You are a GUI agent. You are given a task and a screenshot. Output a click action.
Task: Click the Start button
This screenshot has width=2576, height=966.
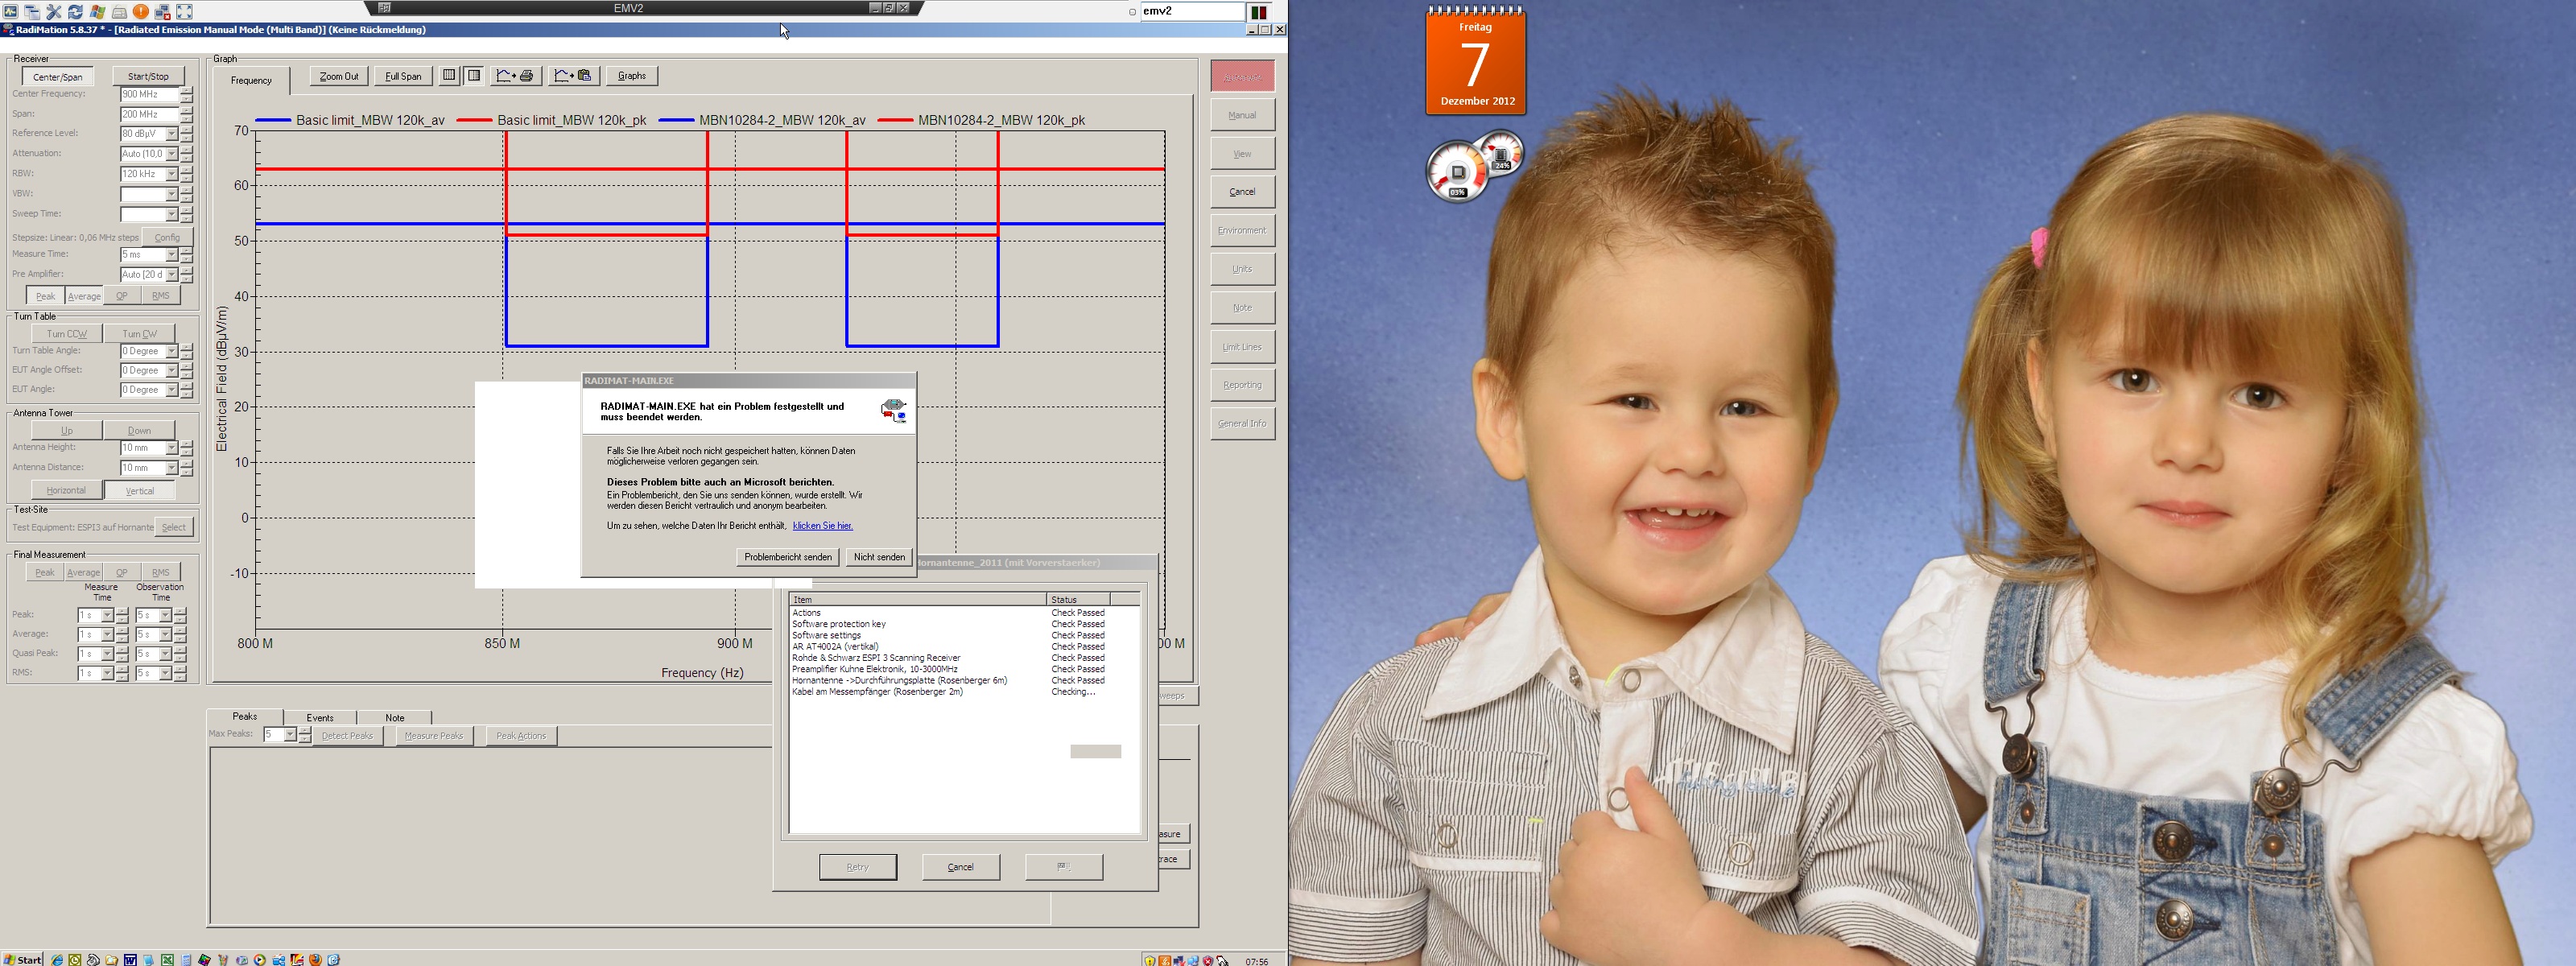pos(22,960)
